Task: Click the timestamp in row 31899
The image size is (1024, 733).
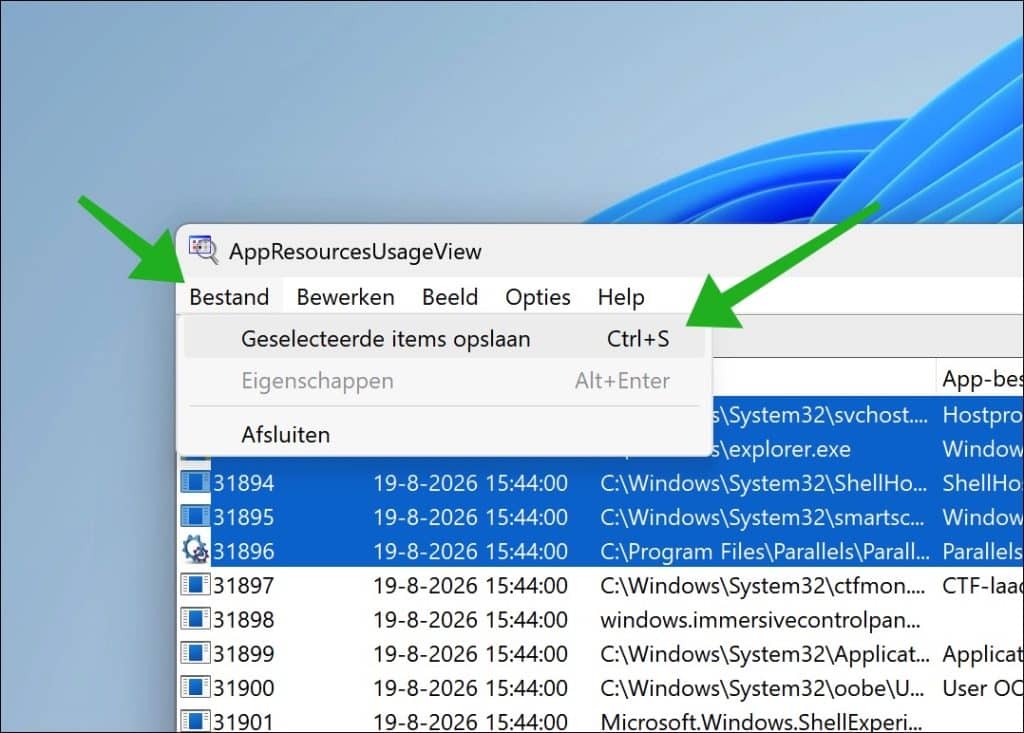Action: pos(470,654)
